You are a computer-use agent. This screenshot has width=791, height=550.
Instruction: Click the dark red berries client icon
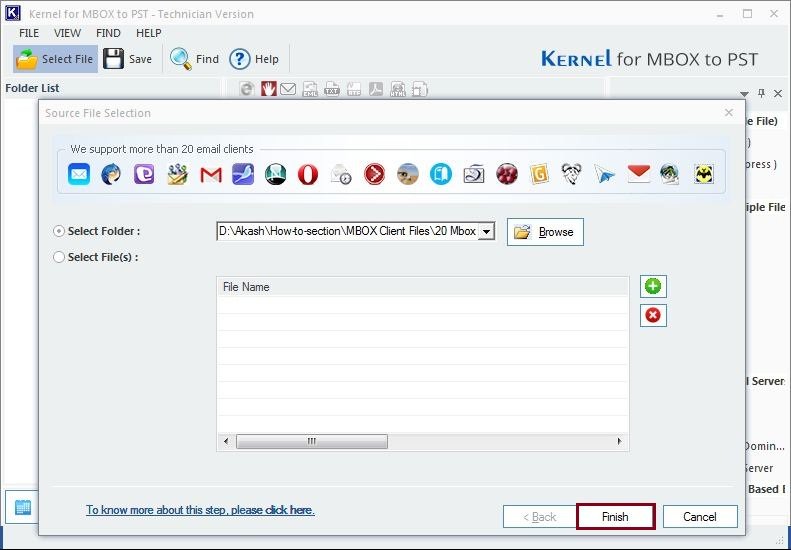(x=507, y=175)
